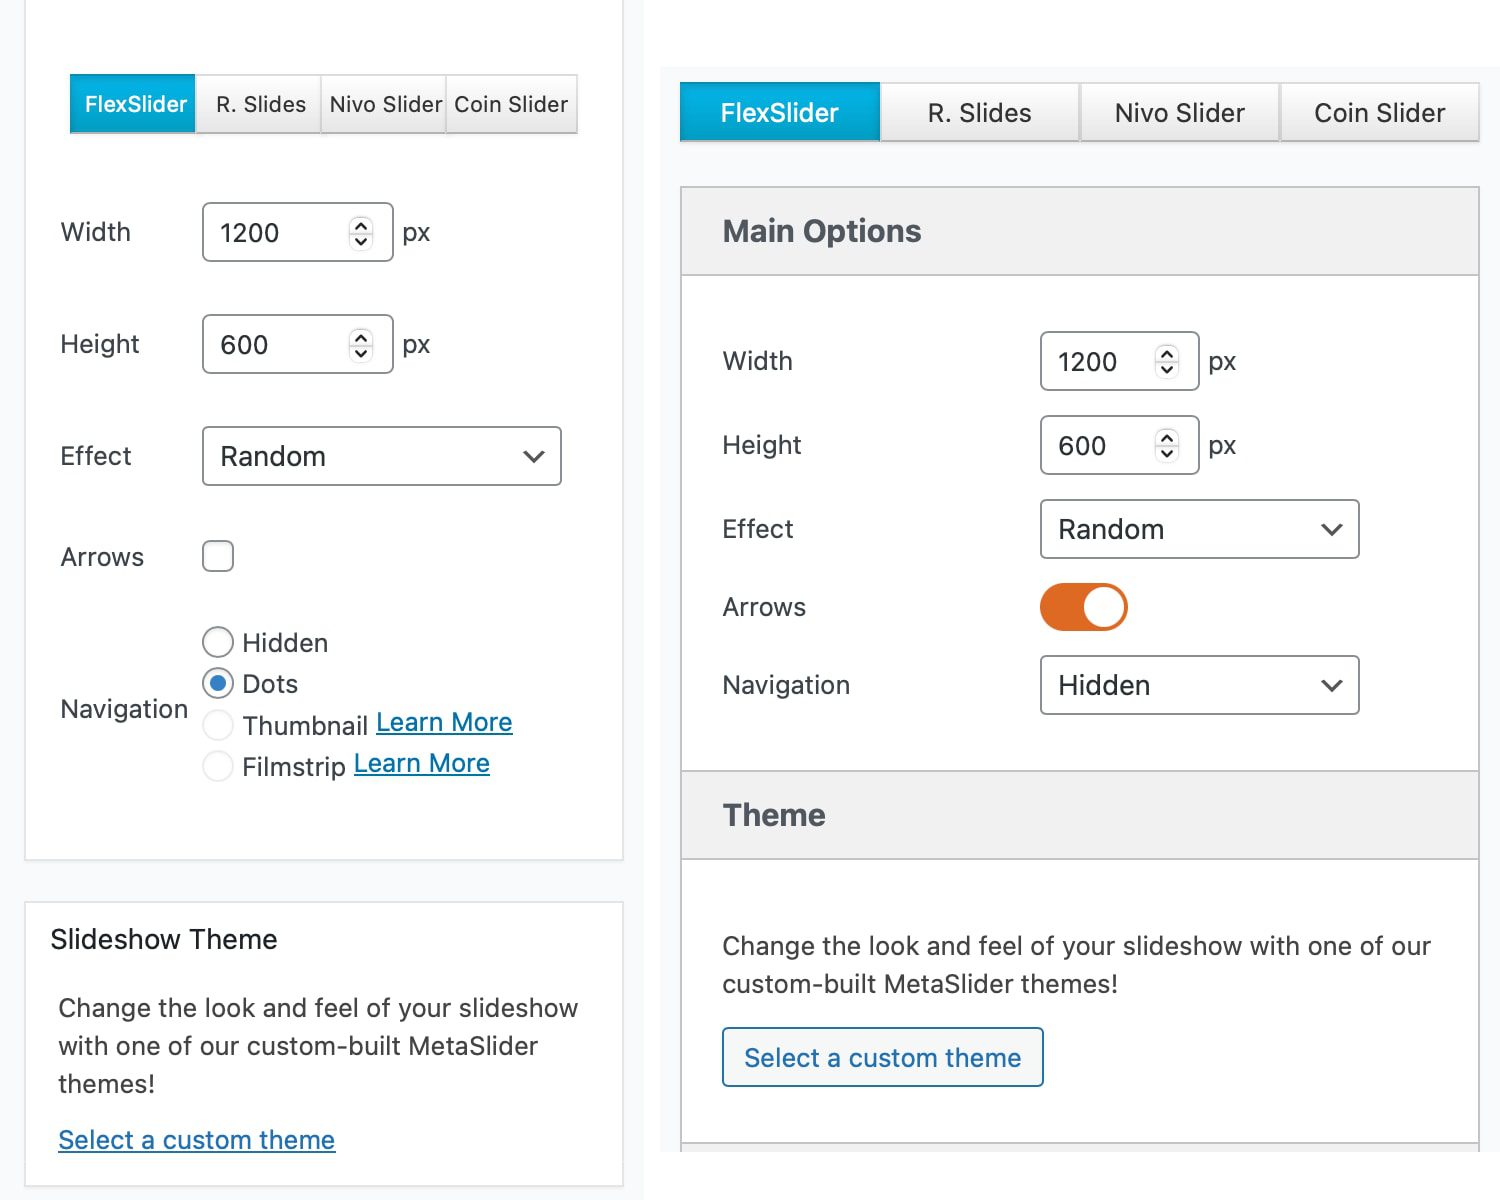Choose the Filmstrip navigation radio option
The image size is (1500, 1200).
click(218, 766)
